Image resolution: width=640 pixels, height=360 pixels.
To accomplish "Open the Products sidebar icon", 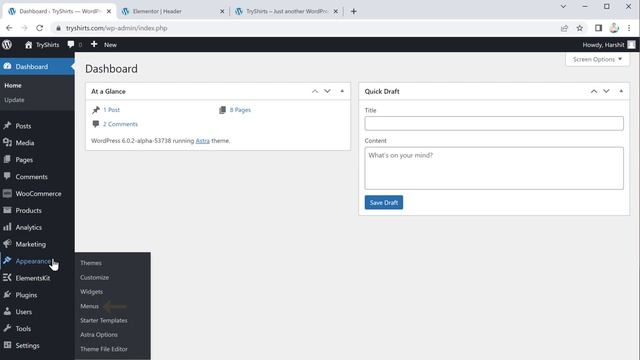I will pos(7,210).
